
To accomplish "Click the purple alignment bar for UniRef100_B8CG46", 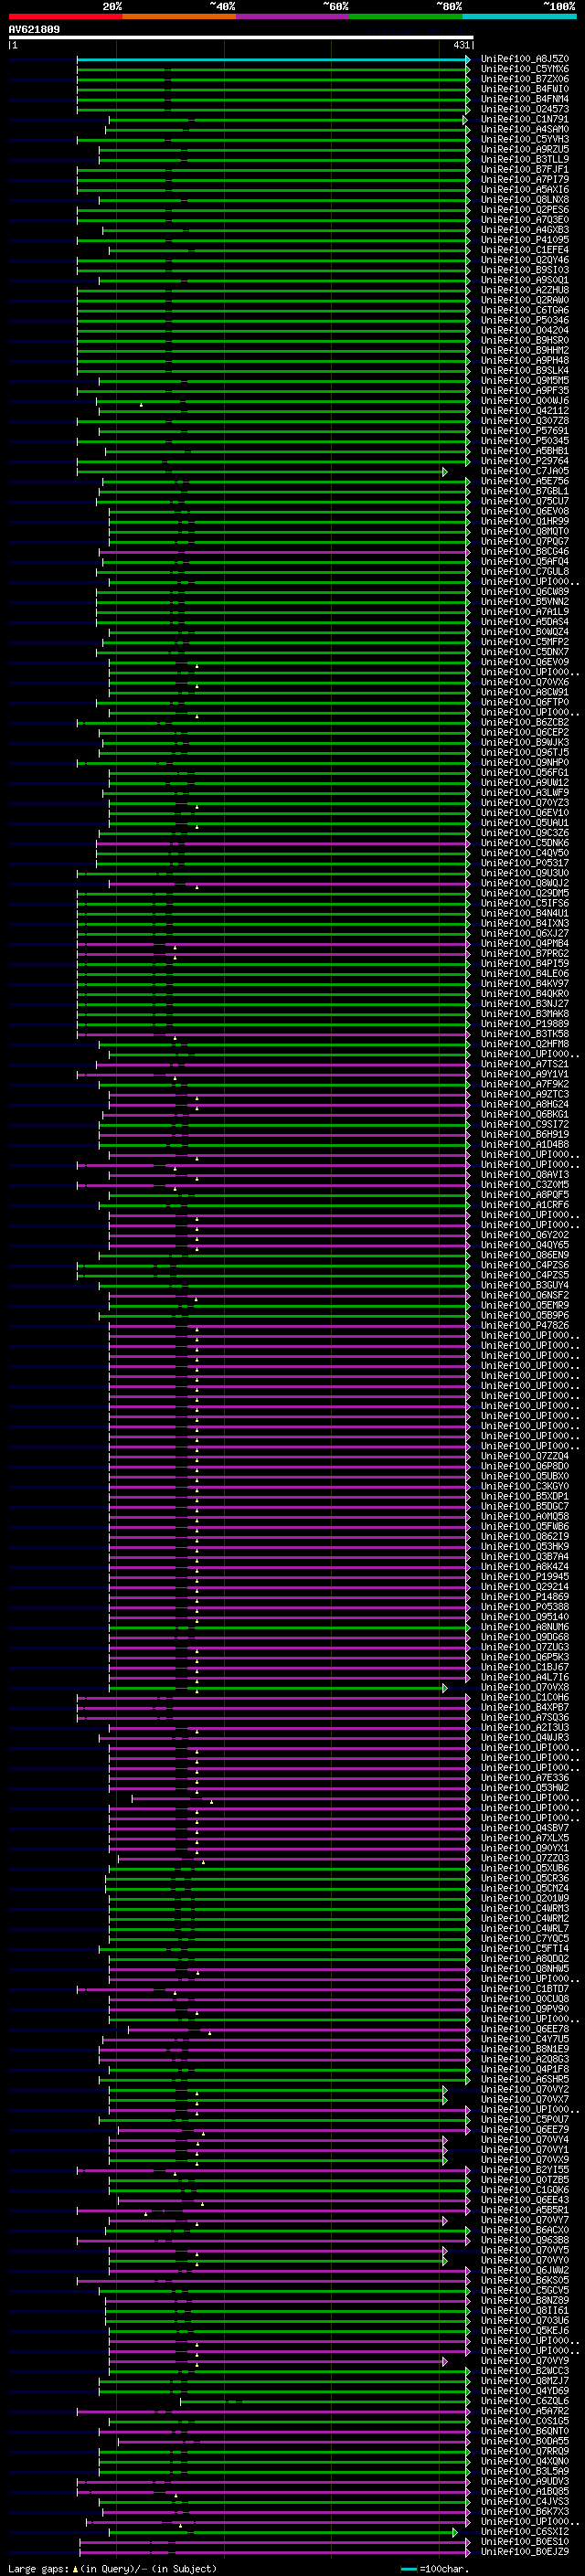I will pos(284,551).
